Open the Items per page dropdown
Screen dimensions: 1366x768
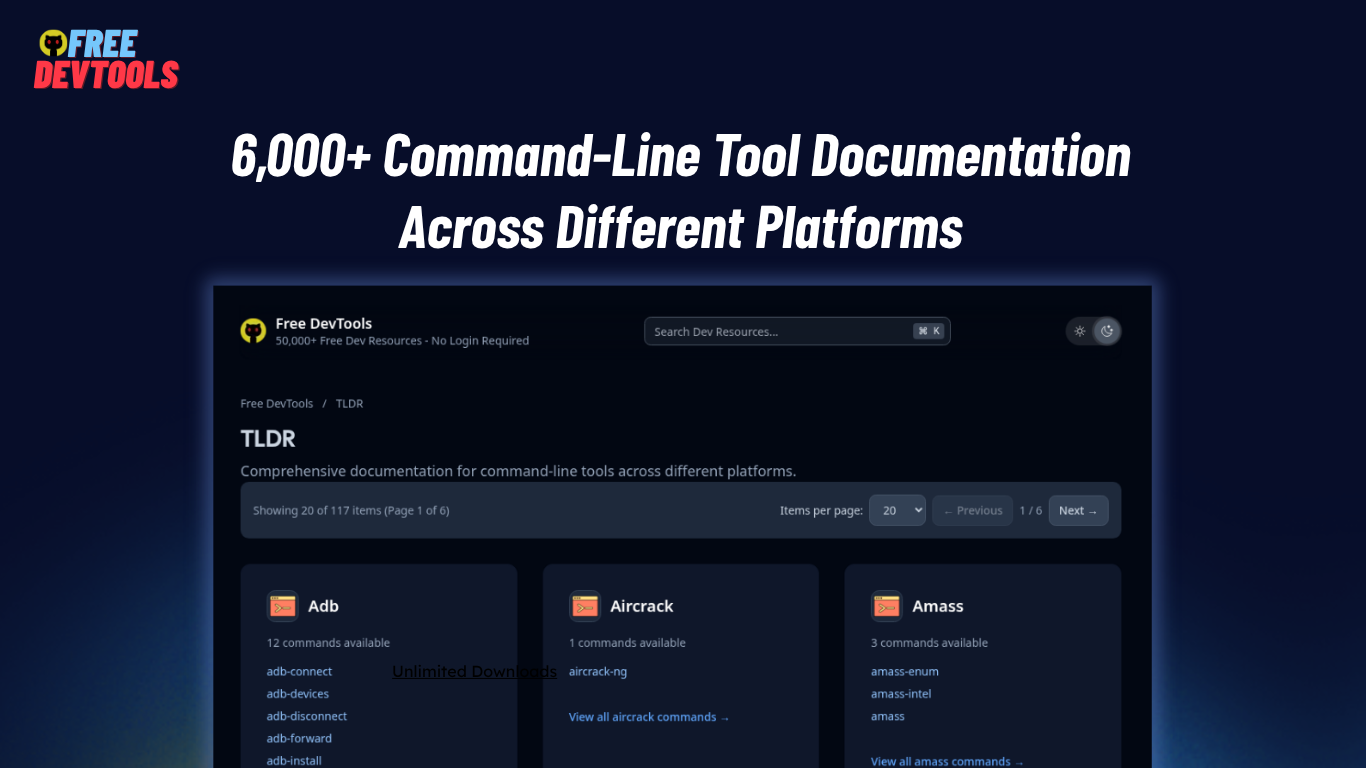[897, 510]
